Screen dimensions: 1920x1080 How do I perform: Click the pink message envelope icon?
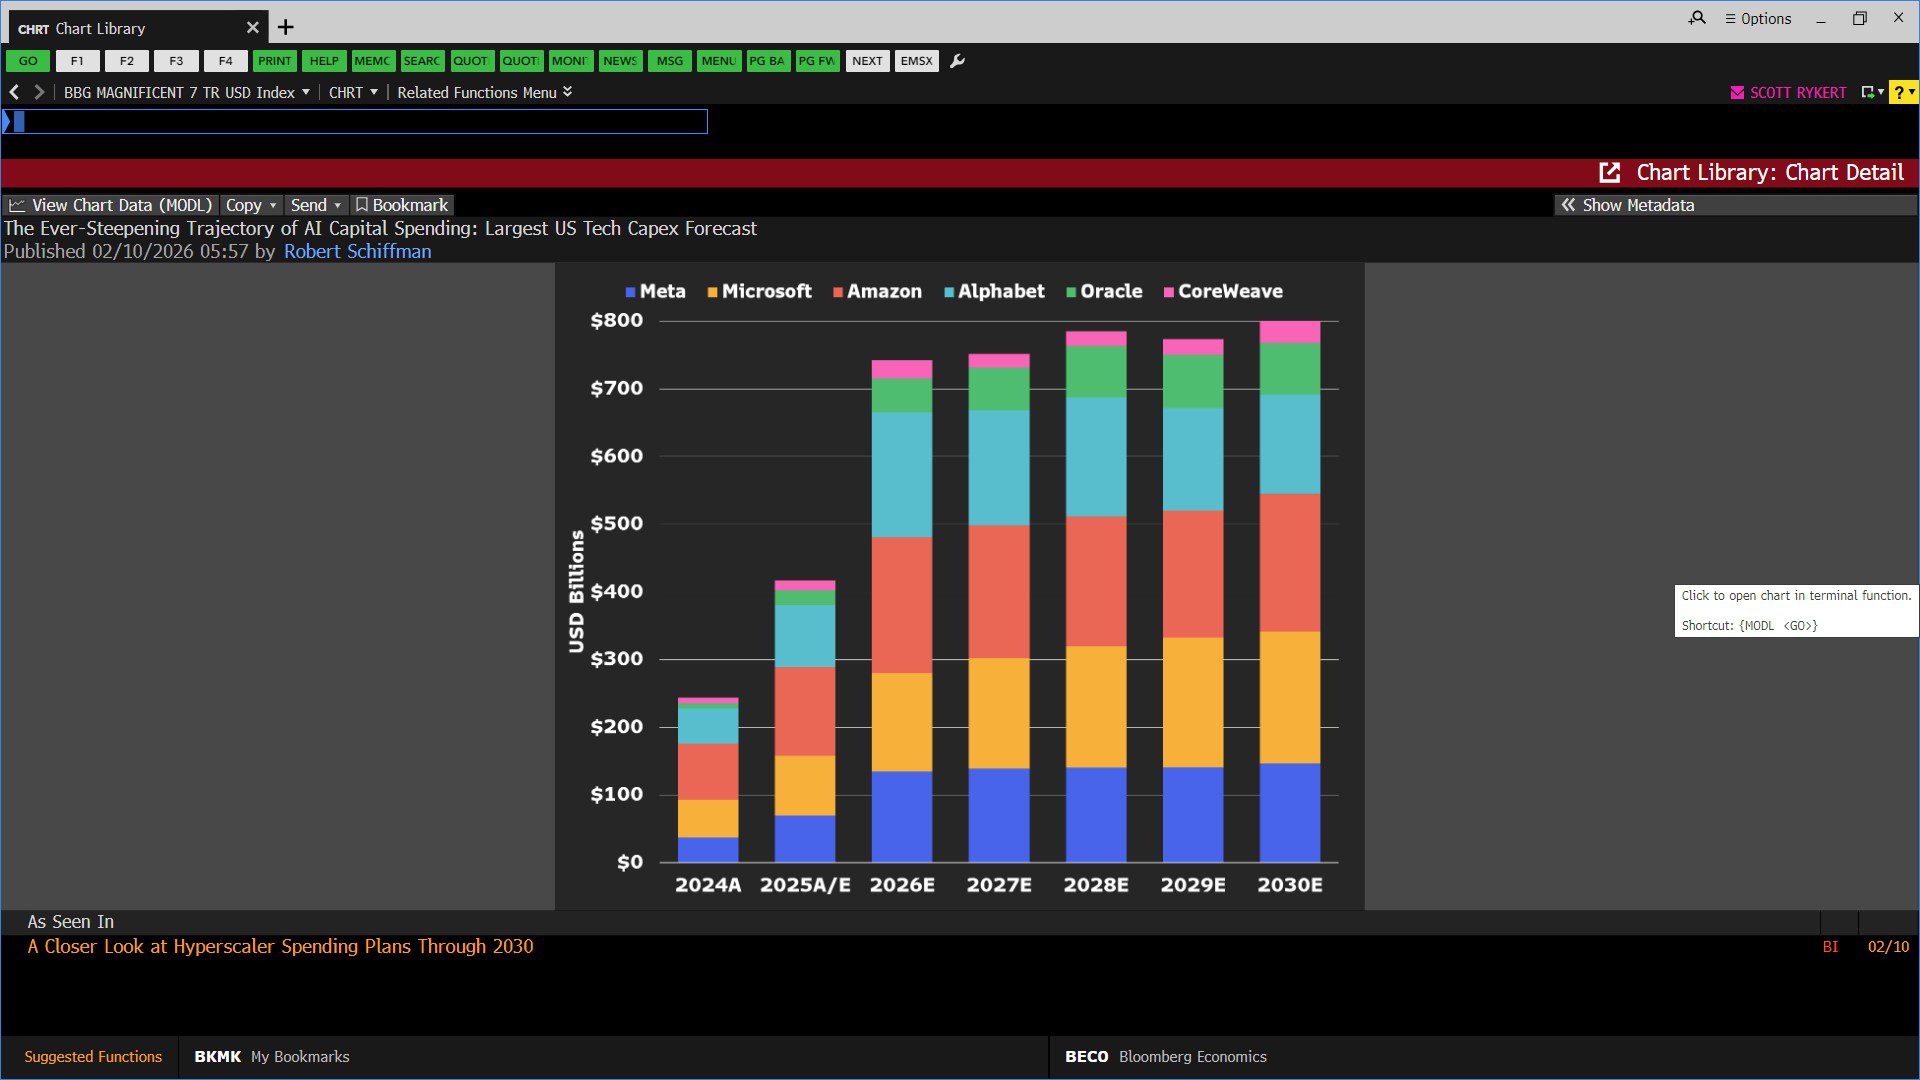tap(1737, 93)
